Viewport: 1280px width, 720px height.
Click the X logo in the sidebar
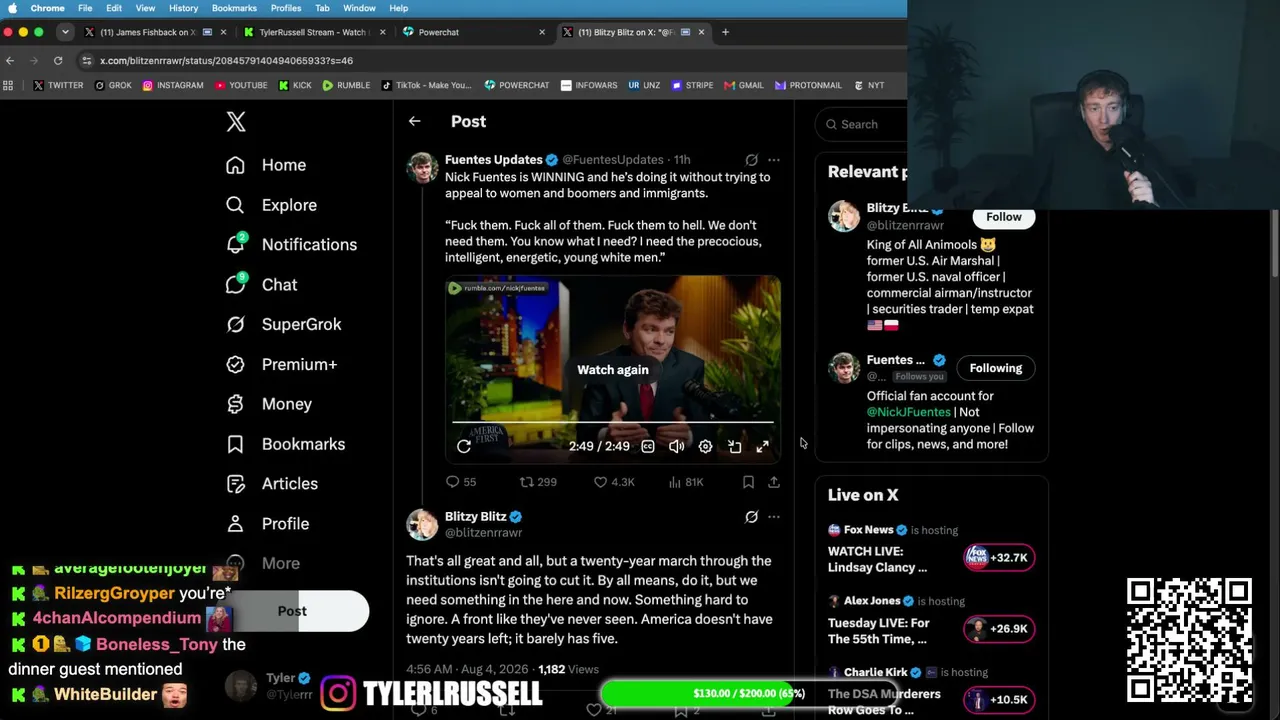click(236, 122)
